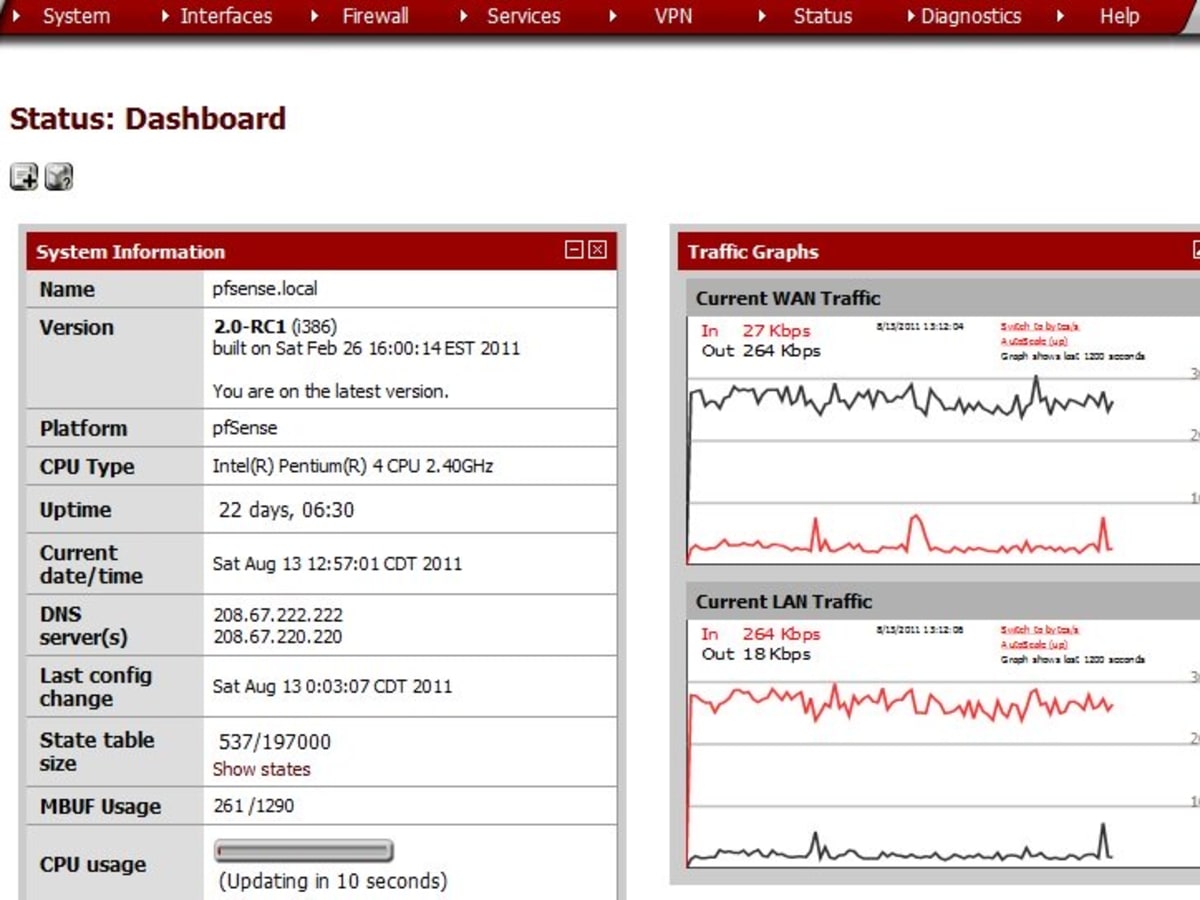1200x900 pixels.
Task: Open the Interfaces menu
Action: click(x=226, y=16)
